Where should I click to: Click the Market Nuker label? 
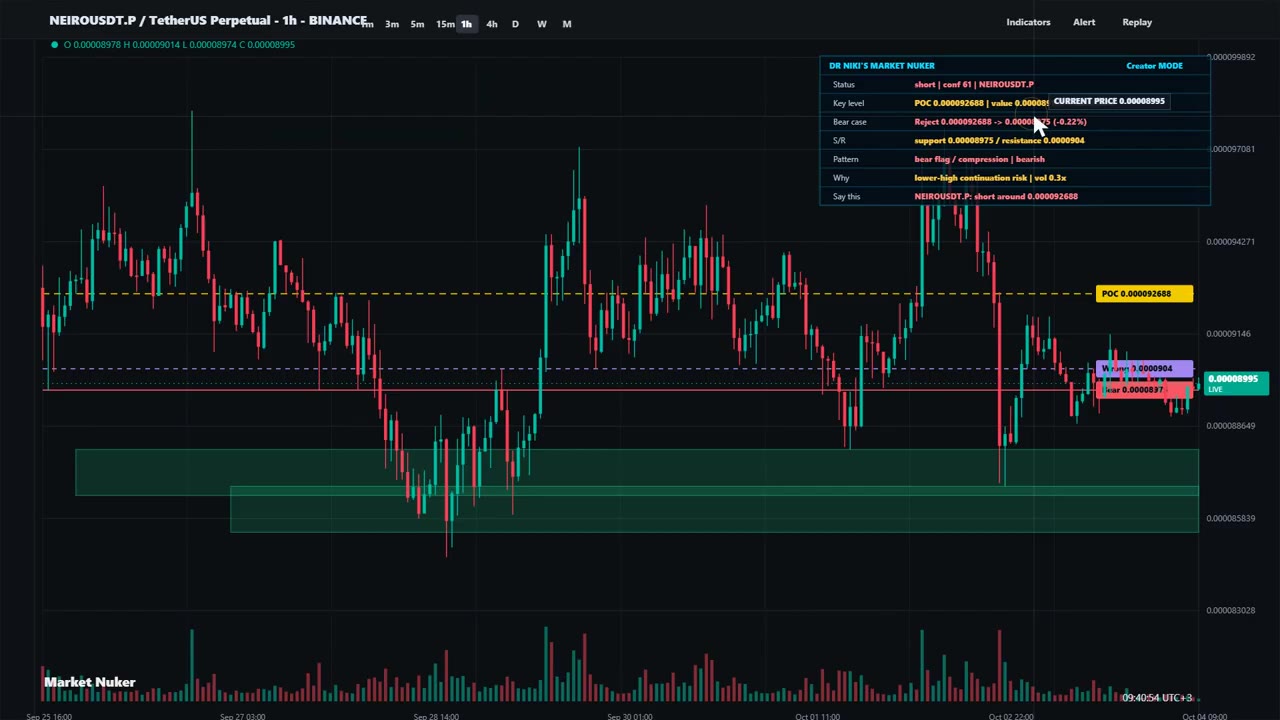click(90, 682)
